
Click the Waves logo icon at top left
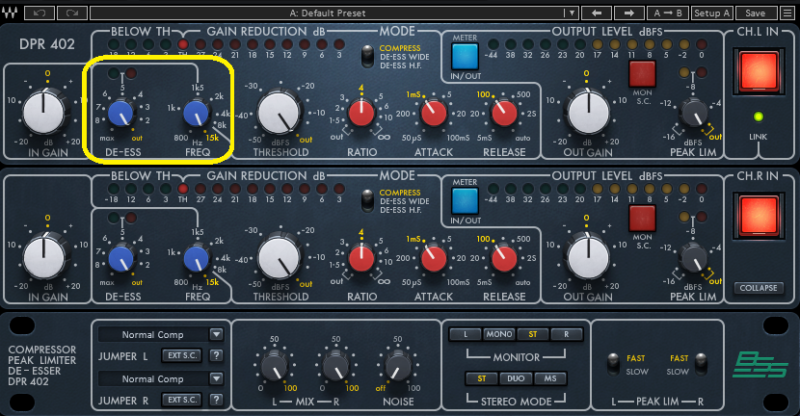pos(11,13)
